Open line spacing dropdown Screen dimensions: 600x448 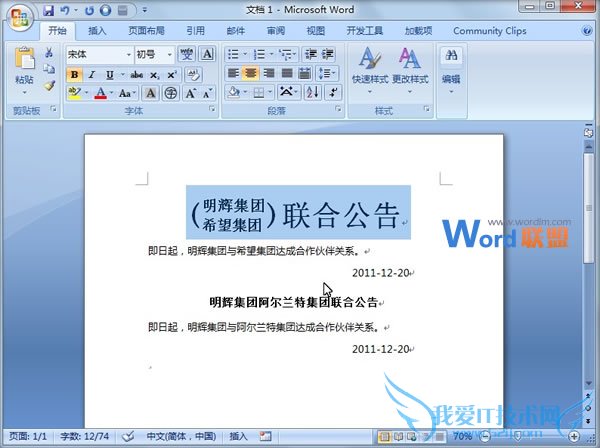click(327, 73)
